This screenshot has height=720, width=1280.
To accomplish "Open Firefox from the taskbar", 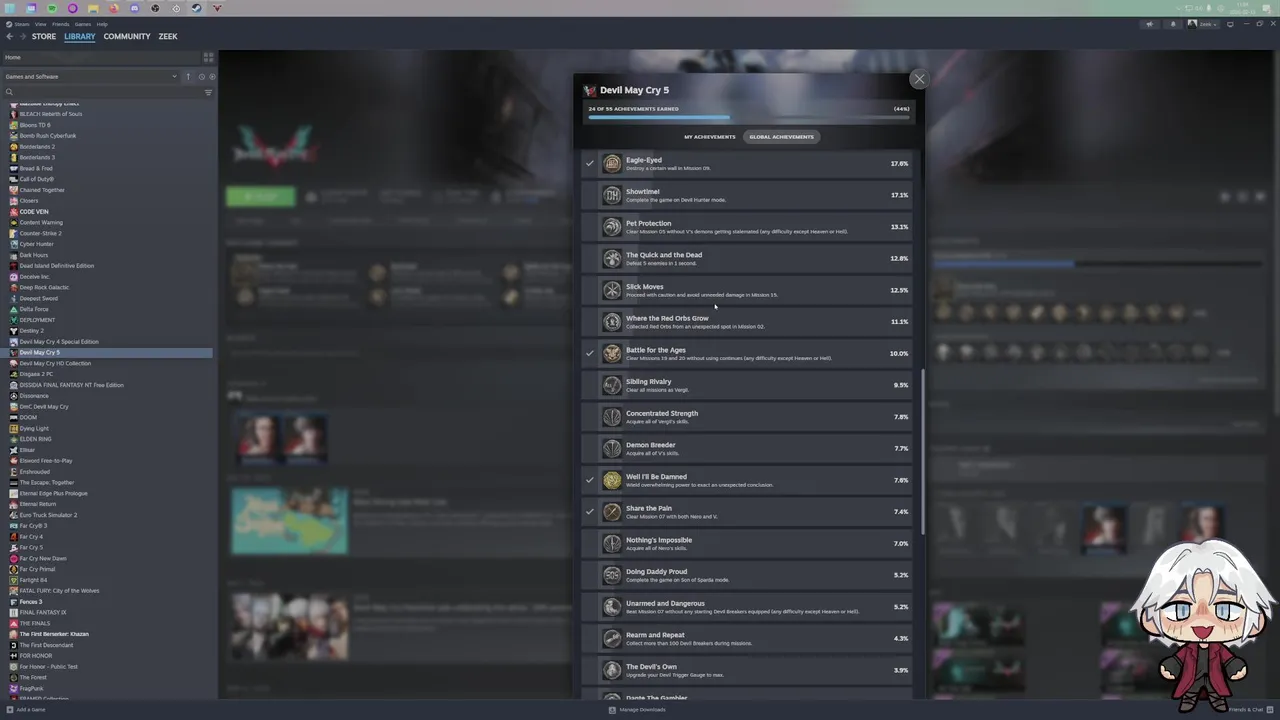I will (113, 8).
